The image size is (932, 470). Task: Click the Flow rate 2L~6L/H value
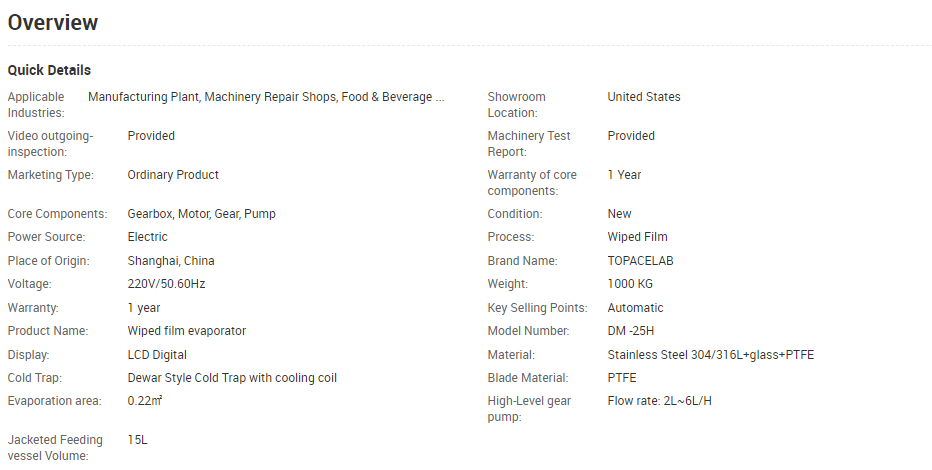pos(659,401)
